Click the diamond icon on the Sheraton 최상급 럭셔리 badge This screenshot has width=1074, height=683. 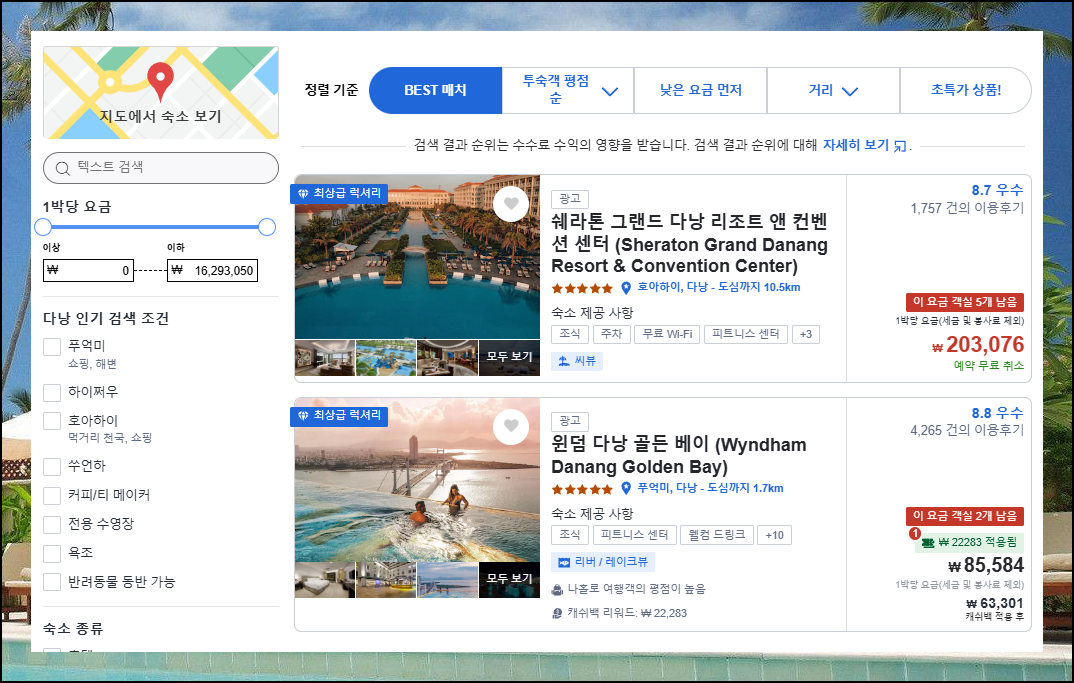click(303, 194)
